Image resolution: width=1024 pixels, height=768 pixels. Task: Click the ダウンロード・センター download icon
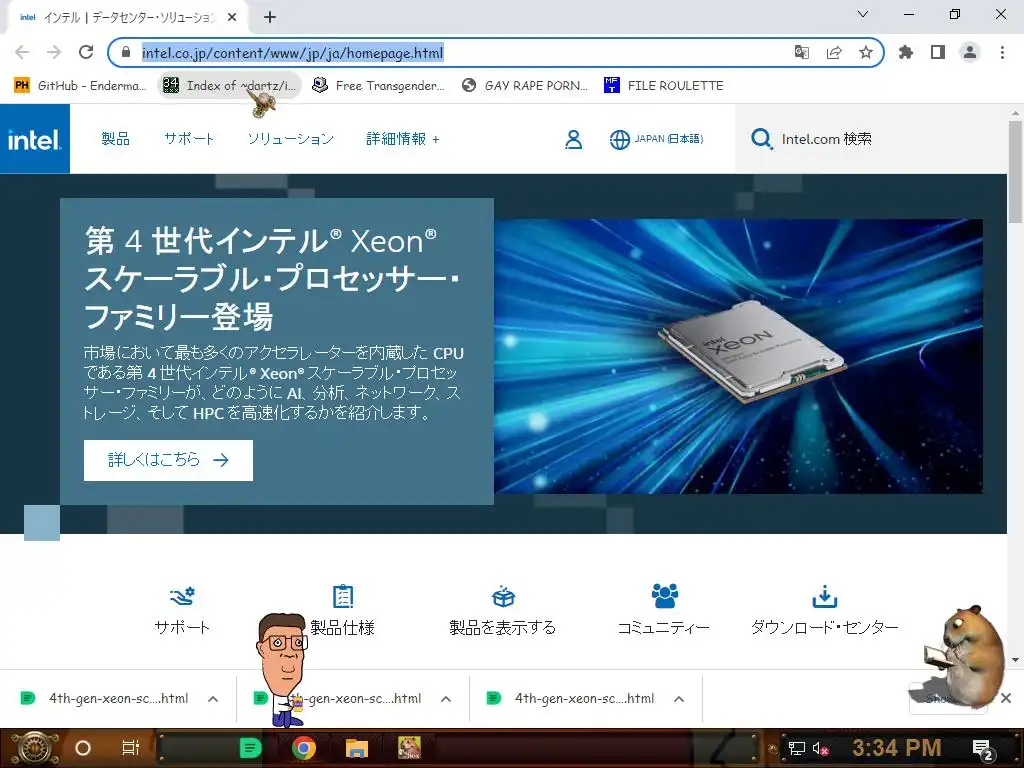point(825,596)
